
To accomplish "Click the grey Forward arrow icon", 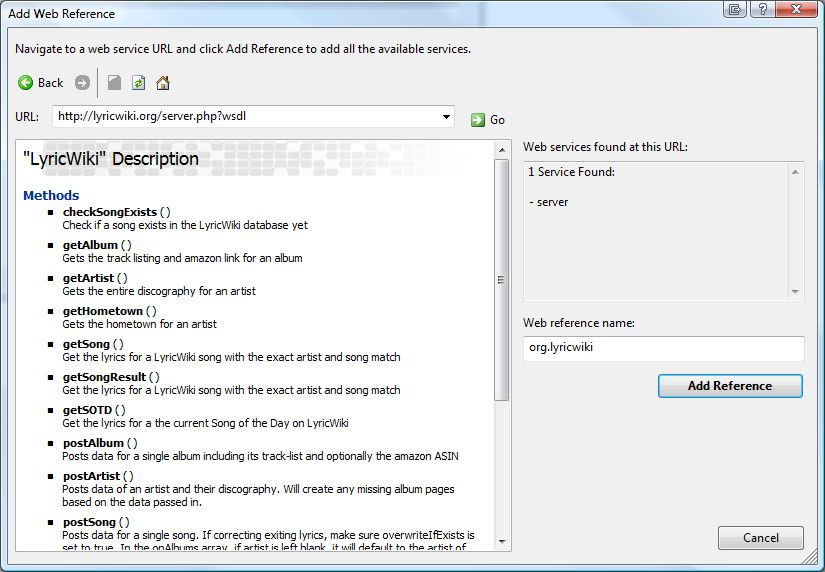I will (x=82, y=83).
